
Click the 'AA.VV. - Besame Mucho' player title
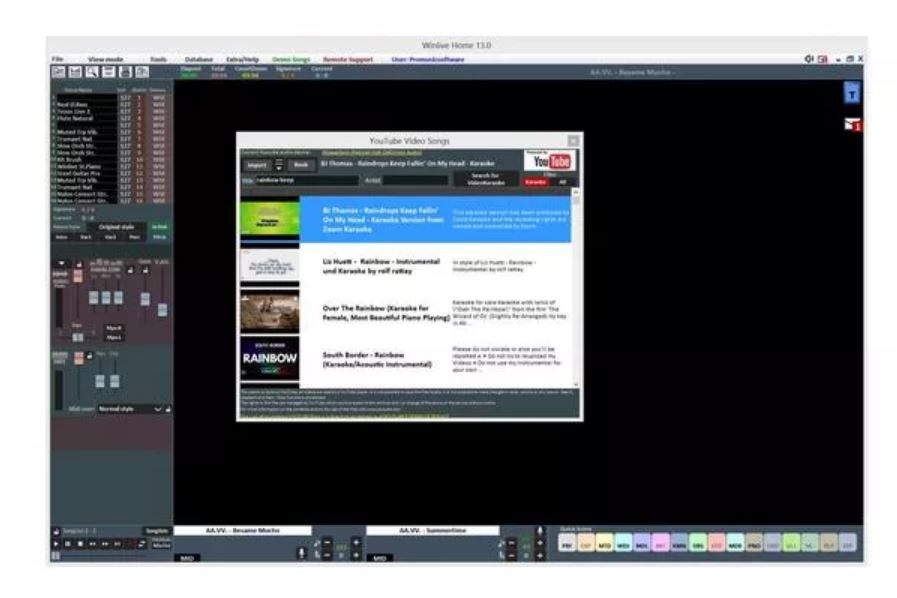point(243,530)
